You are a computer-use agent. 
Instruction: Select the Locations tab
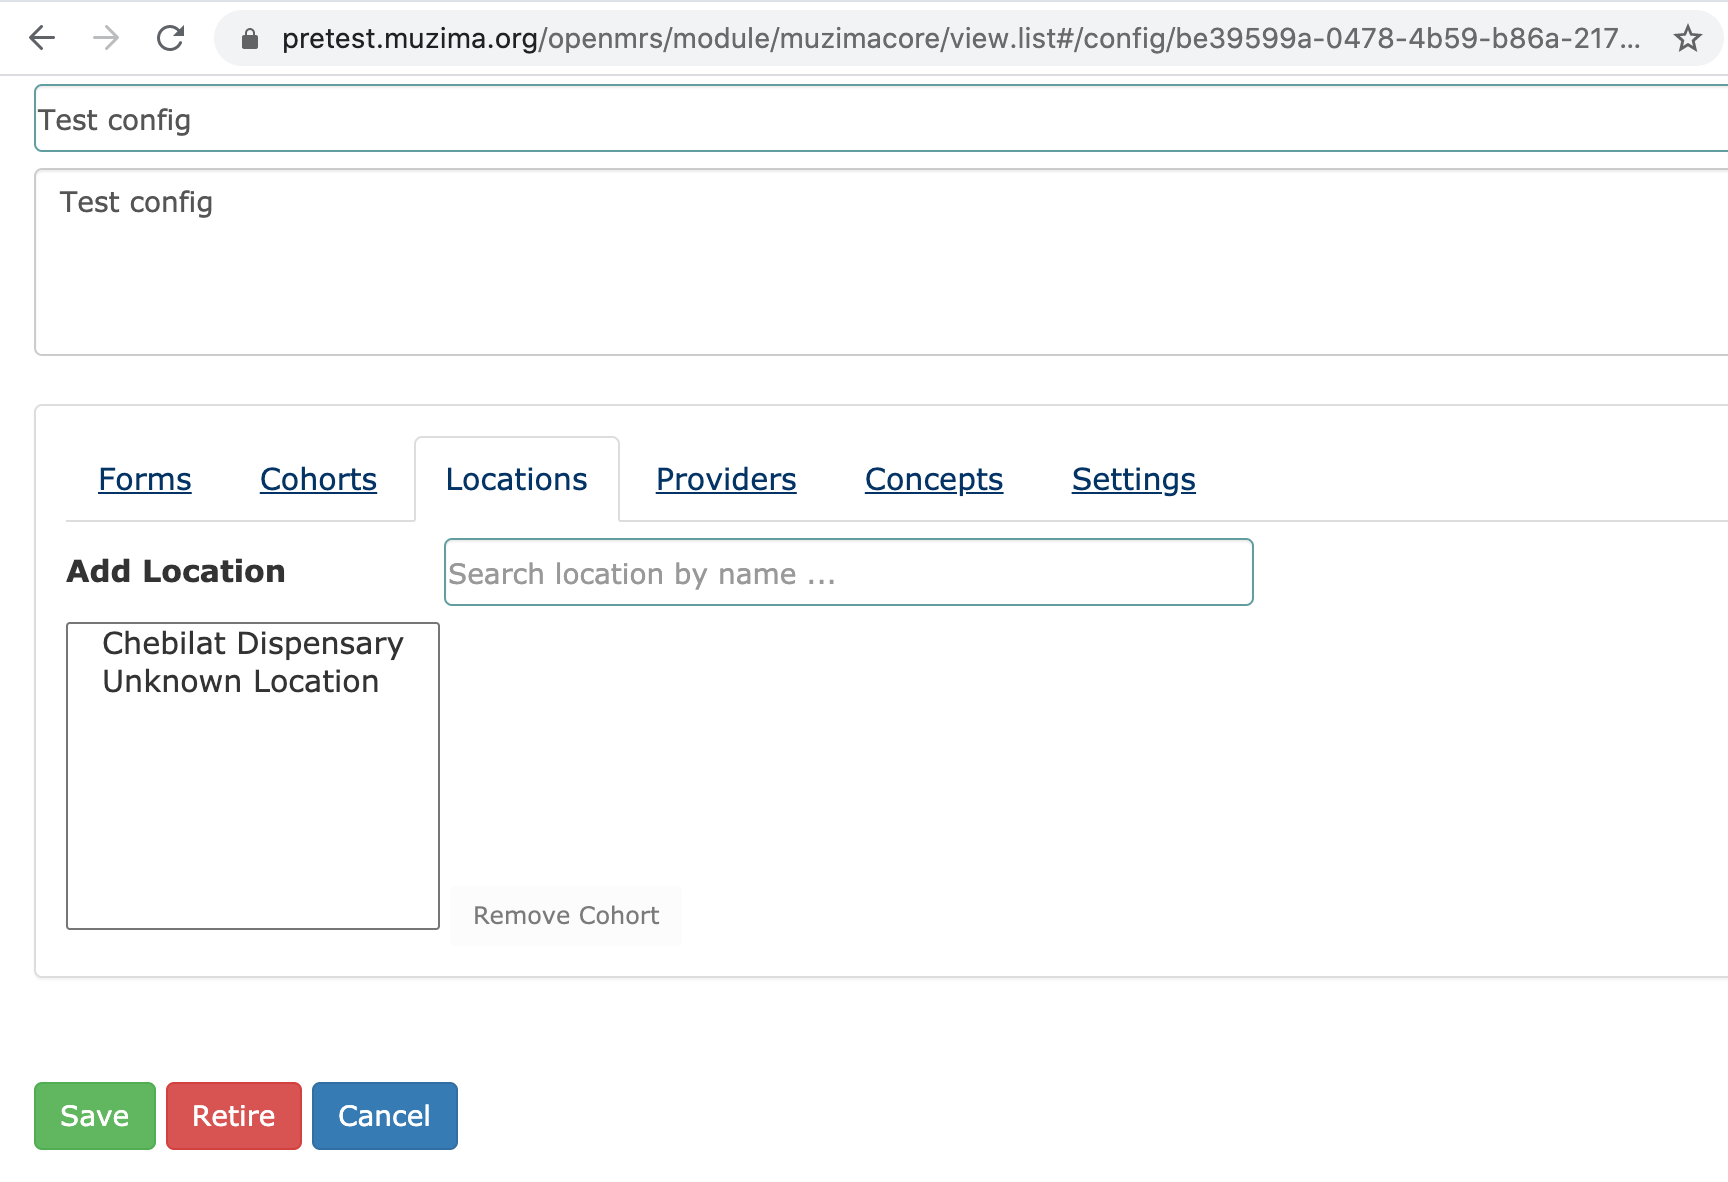pos(517,479)
